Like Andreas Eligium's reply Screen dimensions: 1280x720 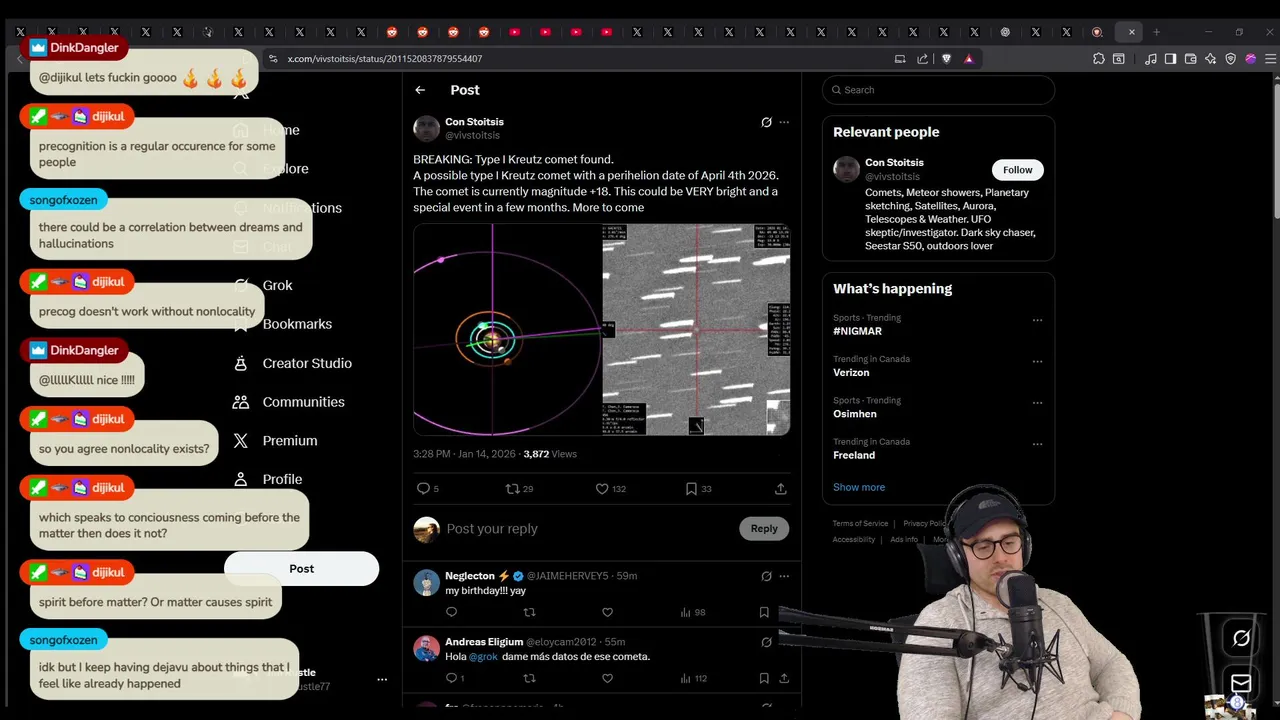pyautogui.click(x=607, y=678)
